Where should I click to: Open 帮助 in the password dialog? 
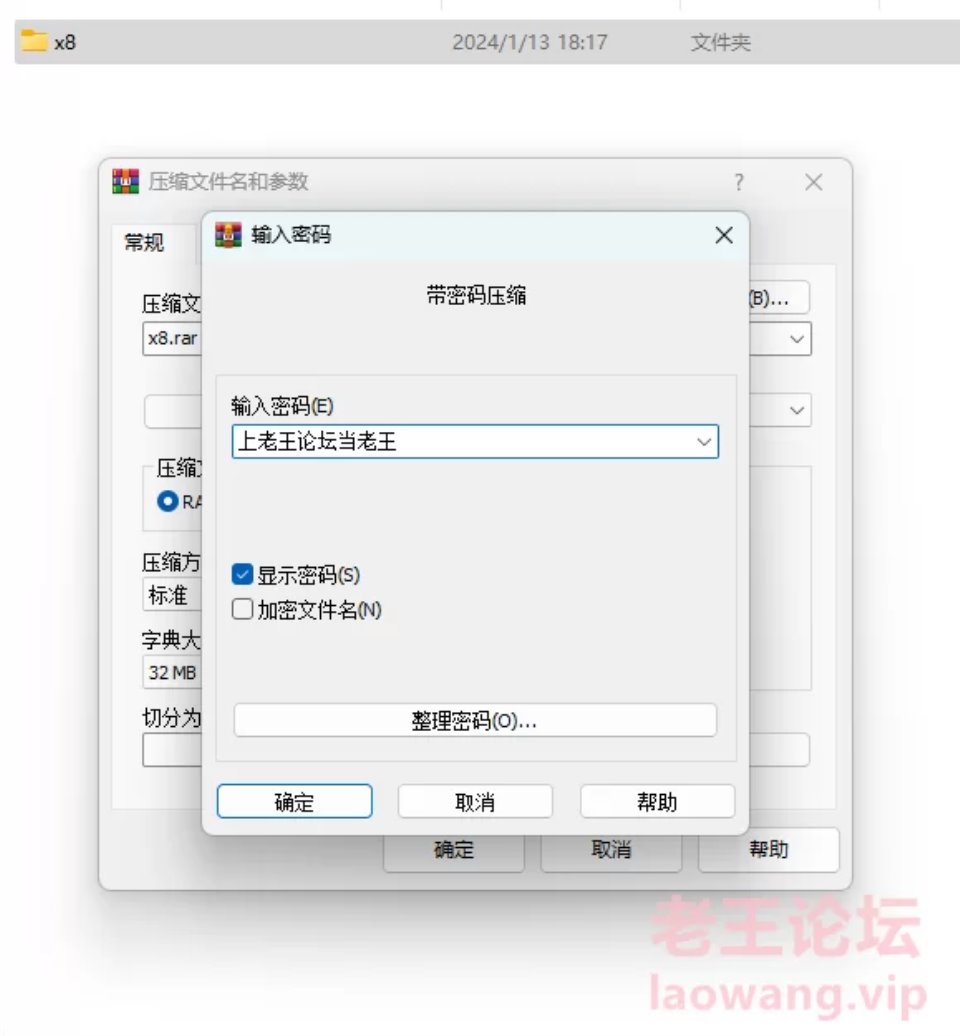pos(657,801)
